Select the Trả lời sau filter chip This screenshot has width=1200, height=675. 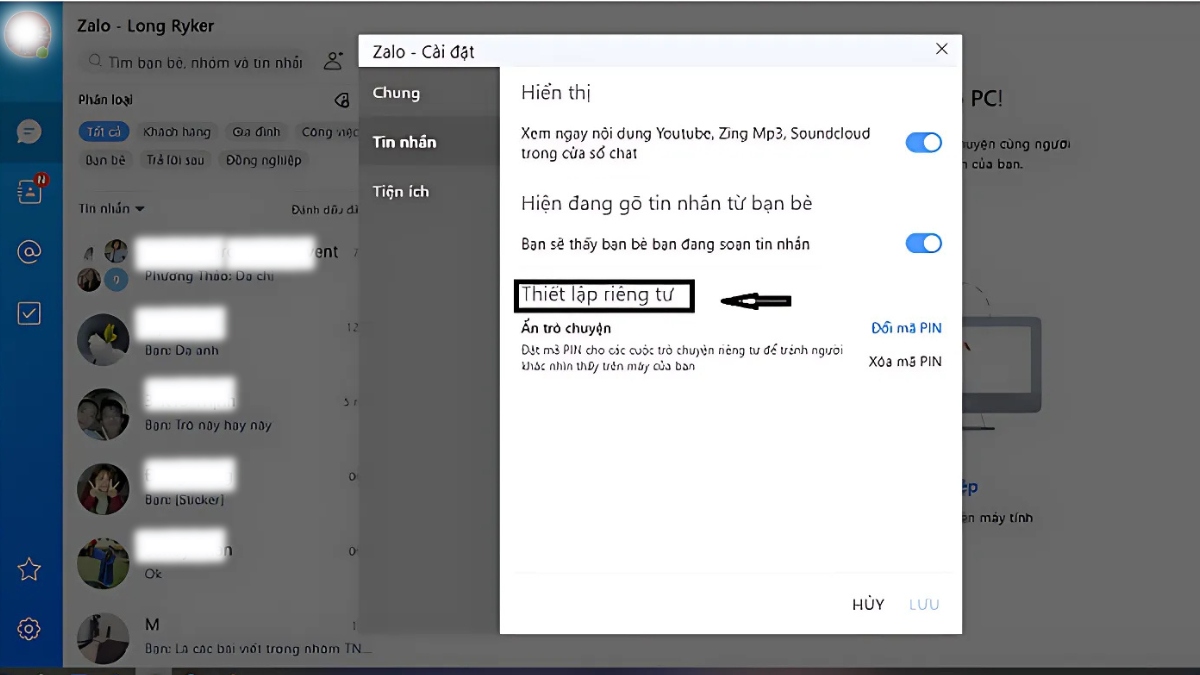(x=175, y=160)
